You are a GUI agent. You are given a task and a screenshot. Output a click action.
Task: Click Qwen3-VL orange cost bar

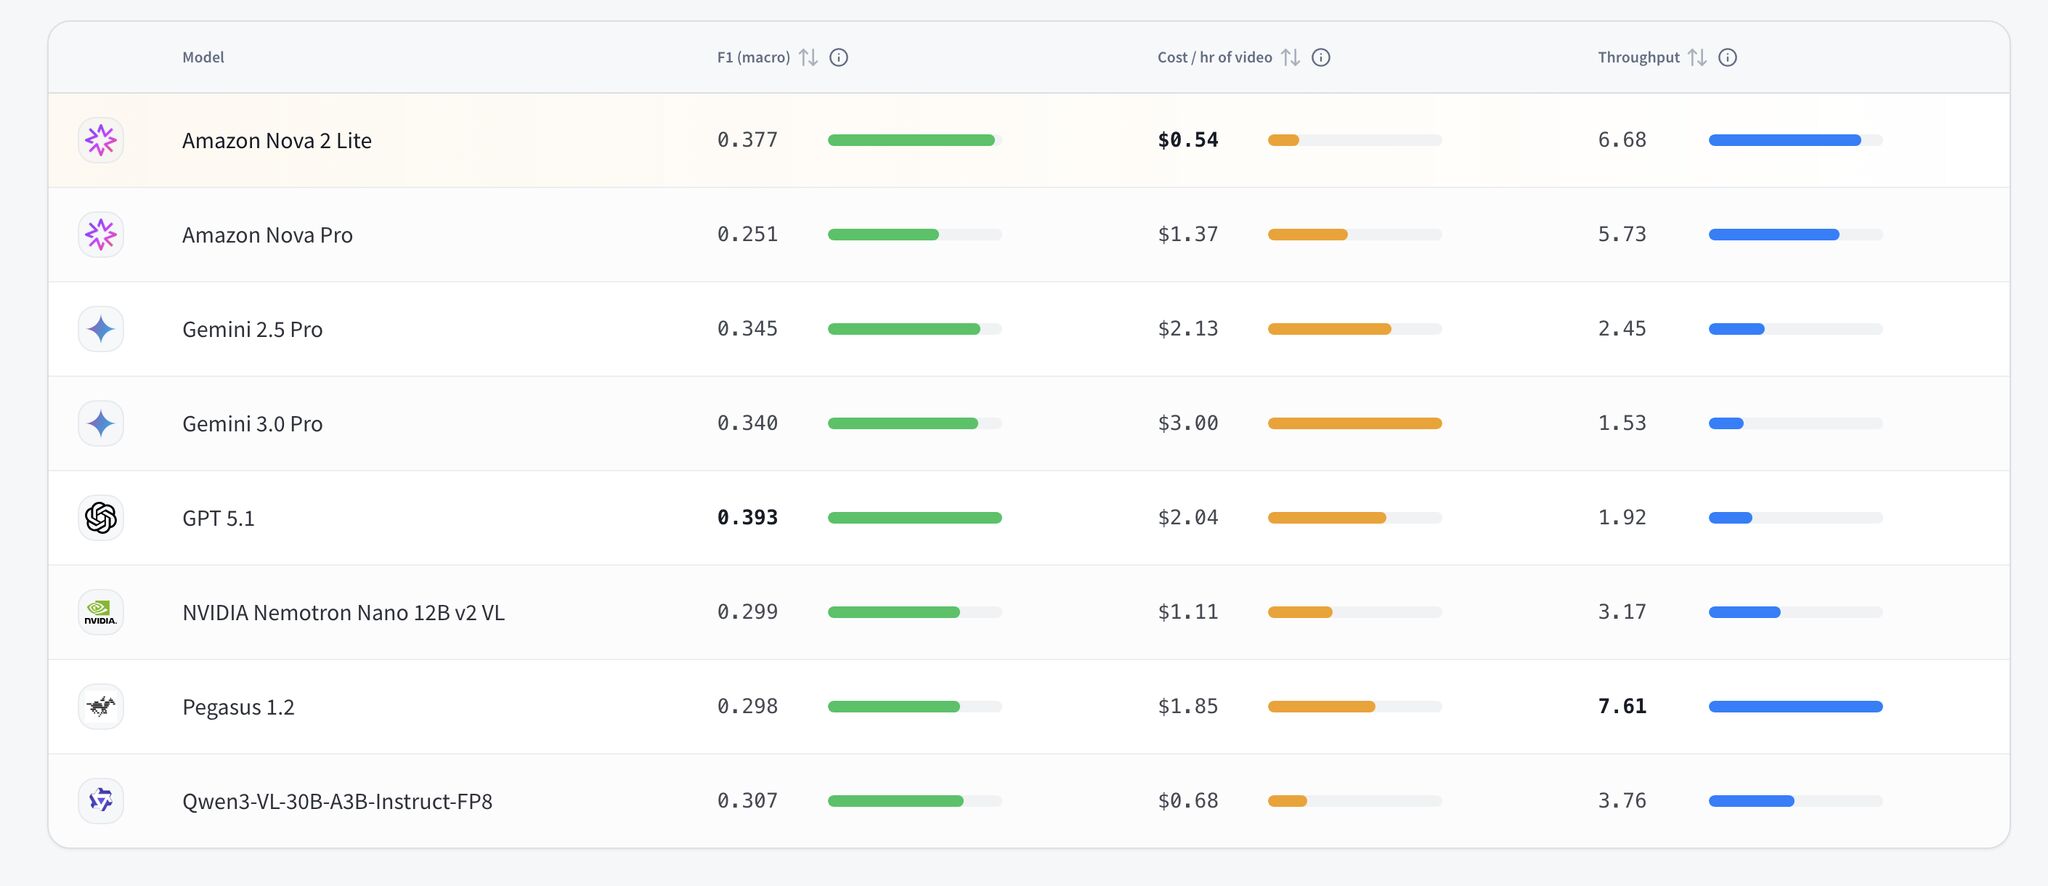coord(1288,801)
